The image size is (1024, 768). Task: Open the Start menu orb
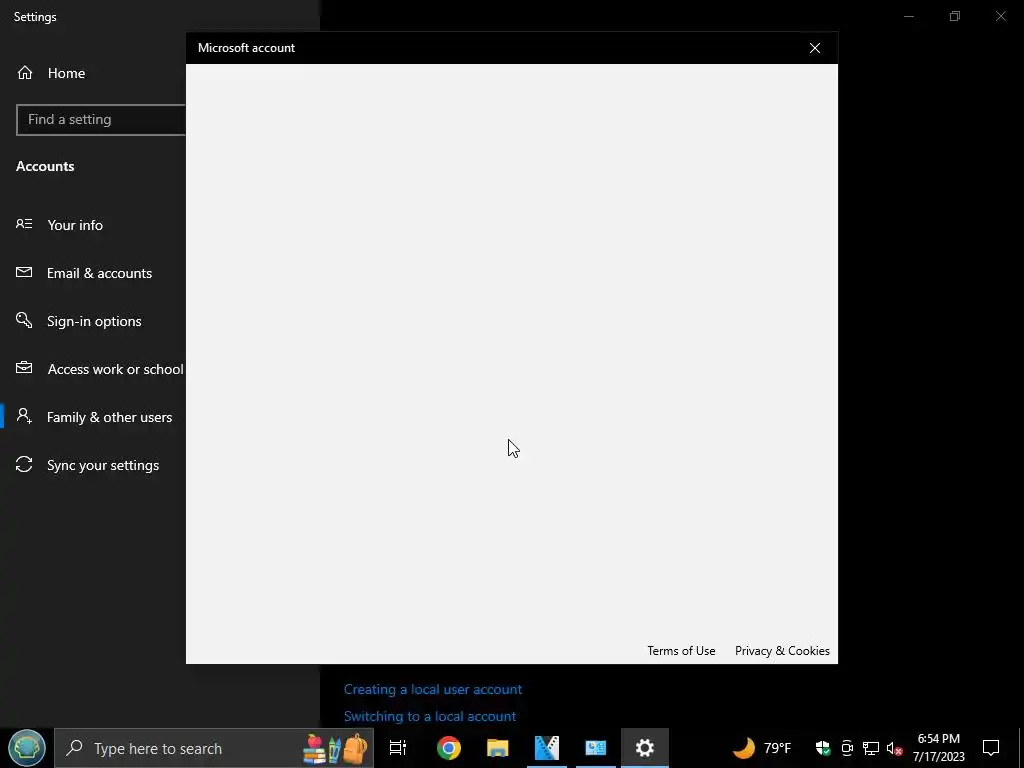[27, 748]
